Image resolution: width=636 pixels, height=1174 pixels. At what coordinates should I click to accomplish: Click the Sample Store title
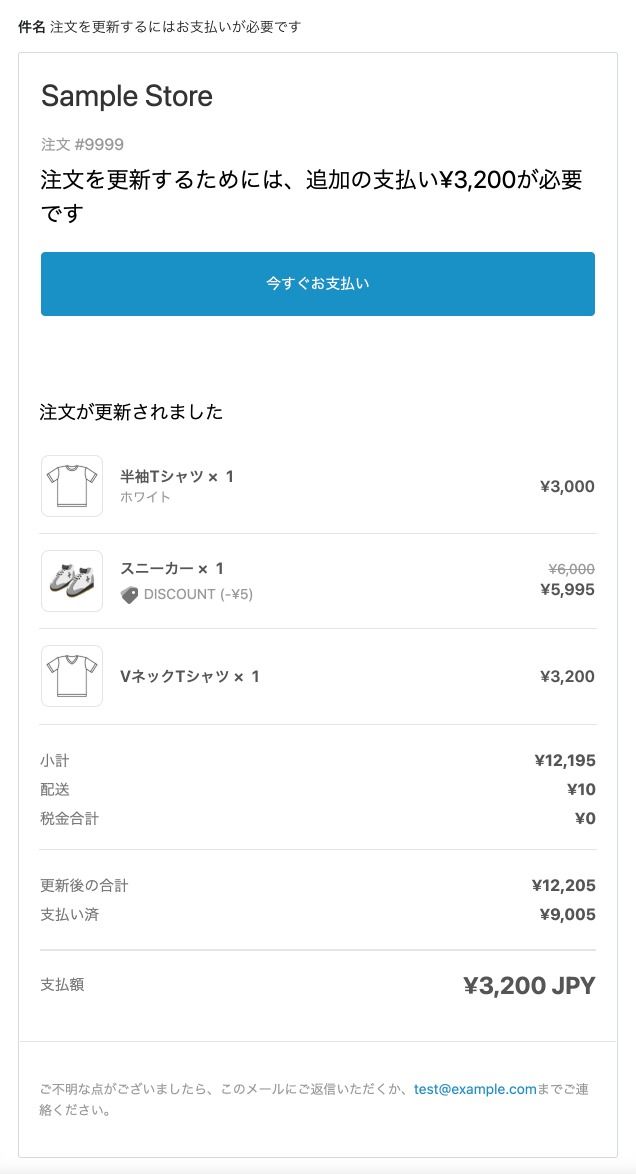(x=127, y=97)
